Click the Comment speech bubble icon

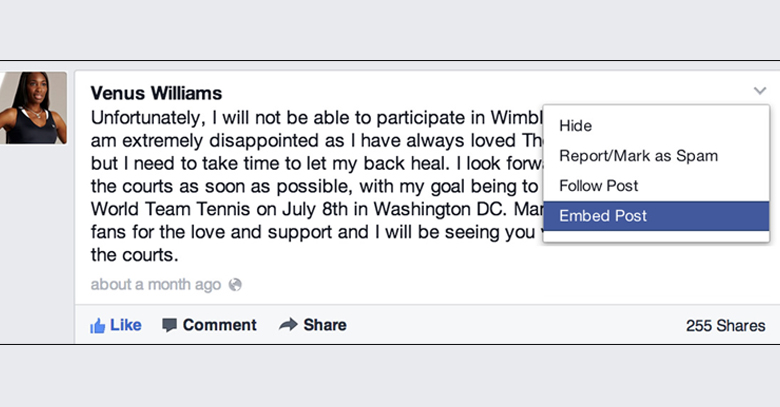(x=169, y=325)
